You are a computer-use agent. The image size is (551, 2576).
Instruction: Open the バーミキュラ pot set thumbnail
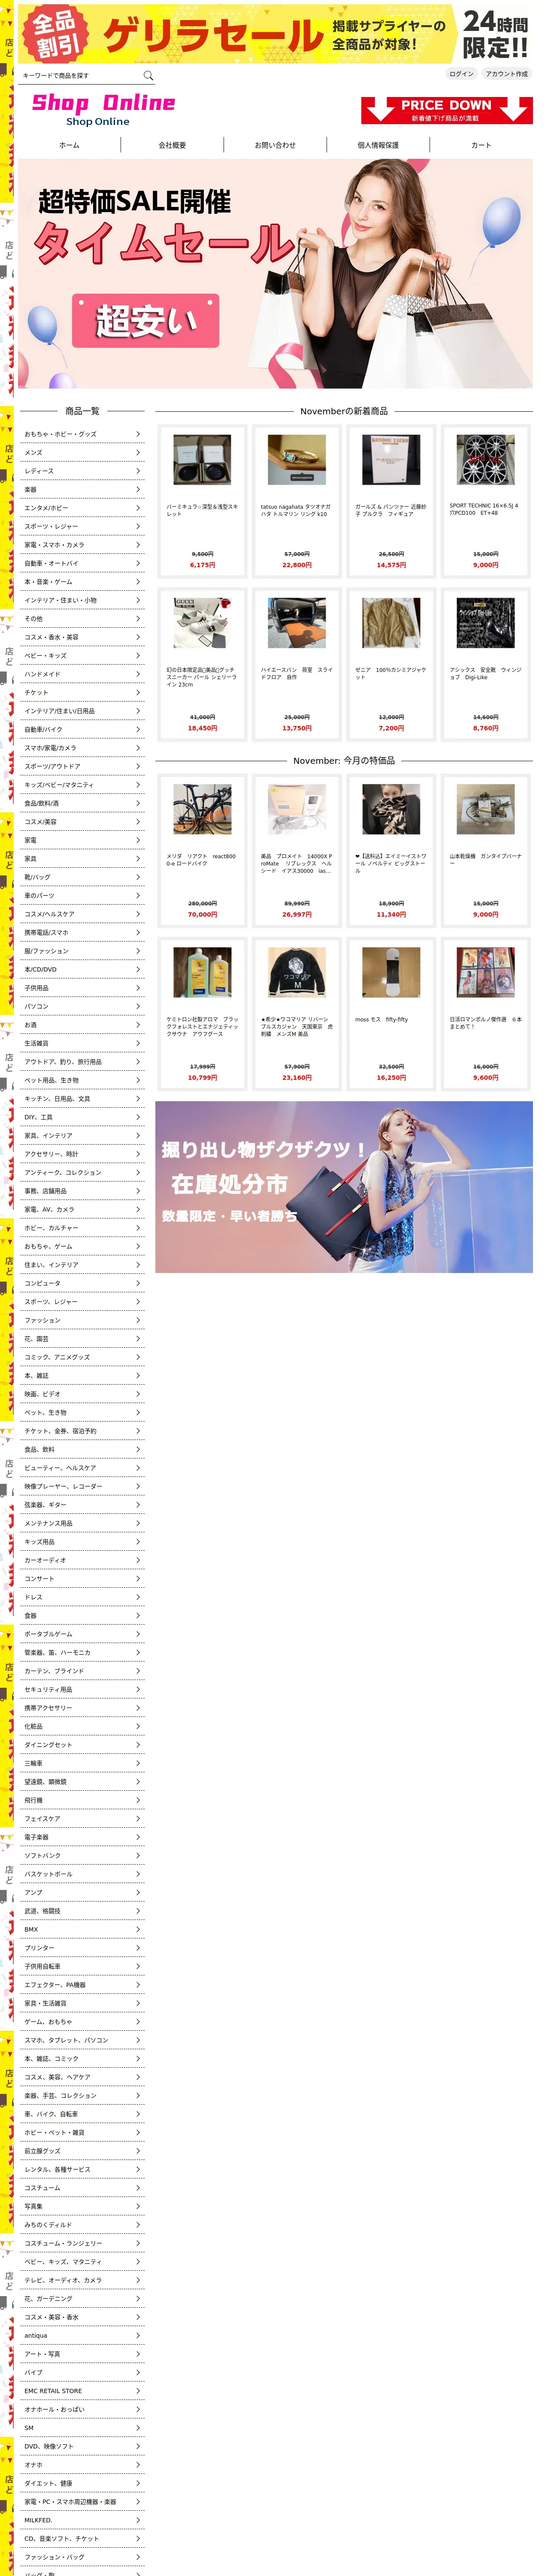click(202, 460)
